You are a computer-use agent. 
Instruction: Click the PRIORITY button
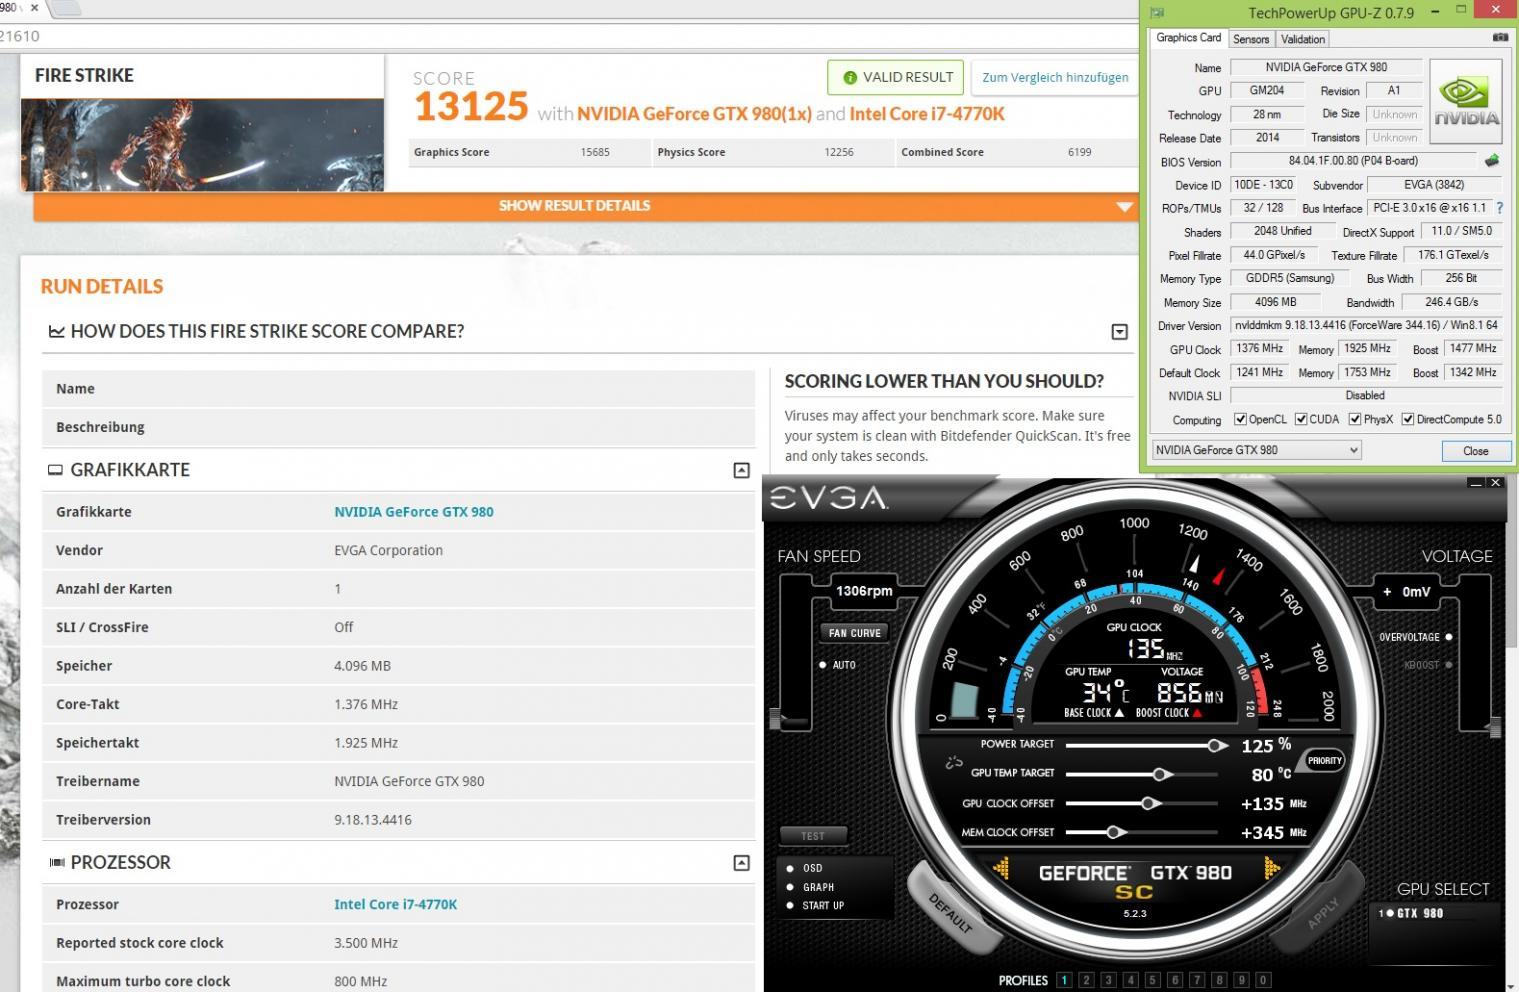click(1324, 761)
